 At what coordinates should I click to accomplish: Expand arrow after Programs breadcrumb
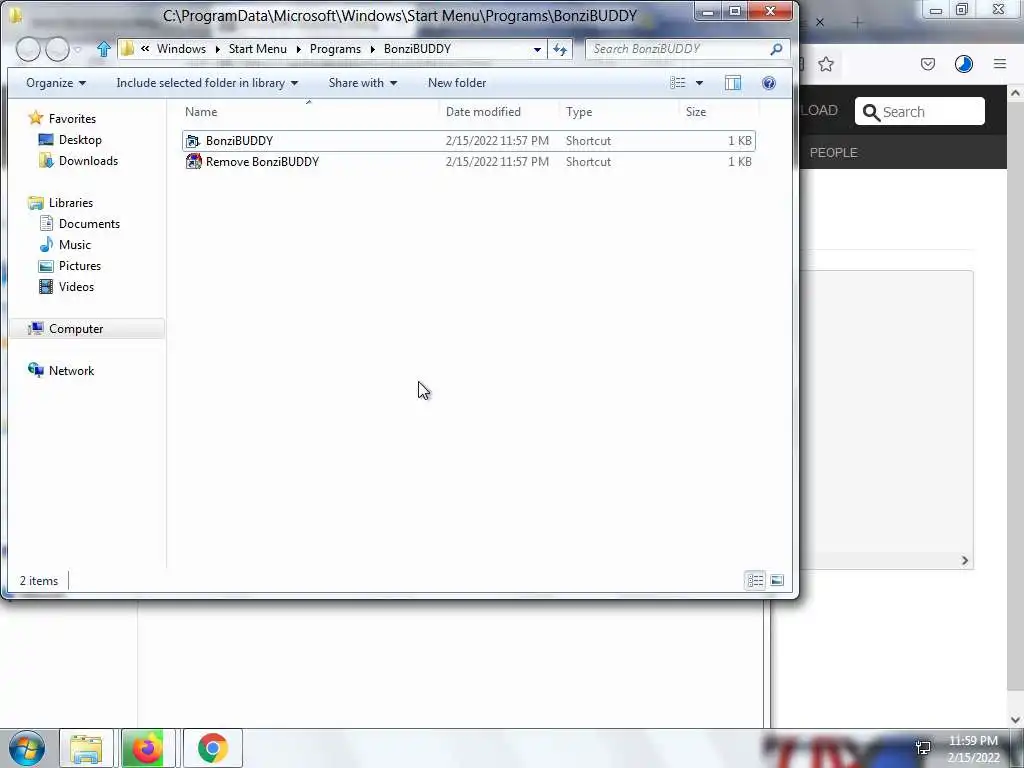pos(372,49)
